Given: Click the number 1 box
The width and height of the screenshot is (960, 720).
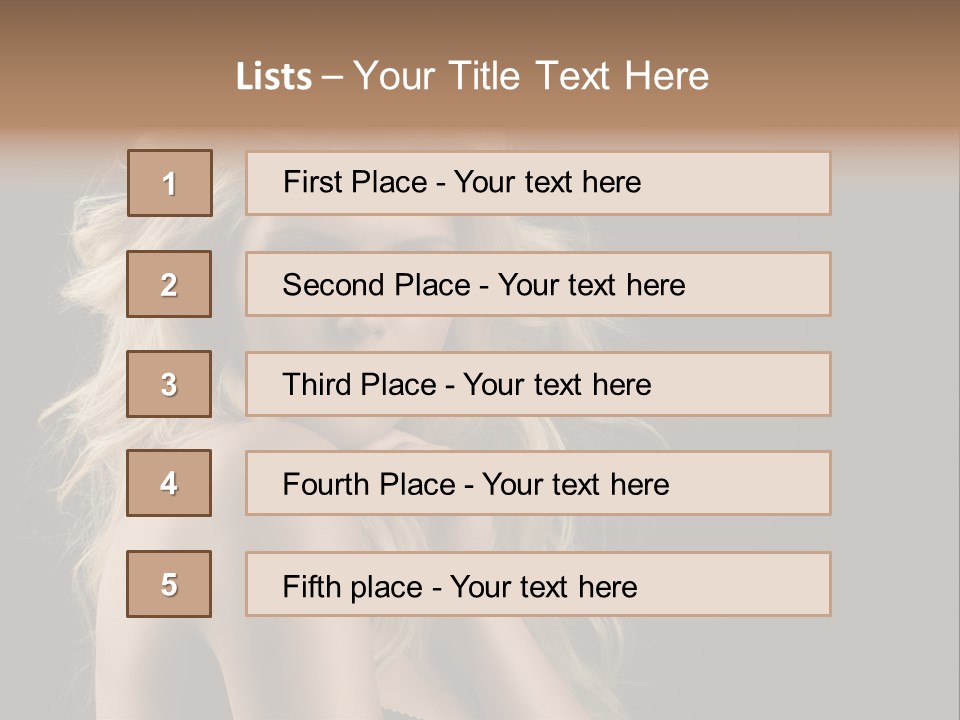Looking at the screenshot, I should (170, 183).
